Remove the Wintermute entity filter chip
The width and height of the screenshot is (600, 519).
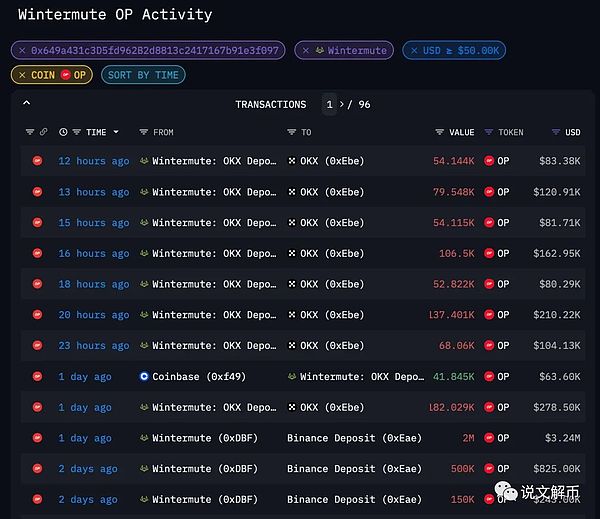[x=306, y=51]
